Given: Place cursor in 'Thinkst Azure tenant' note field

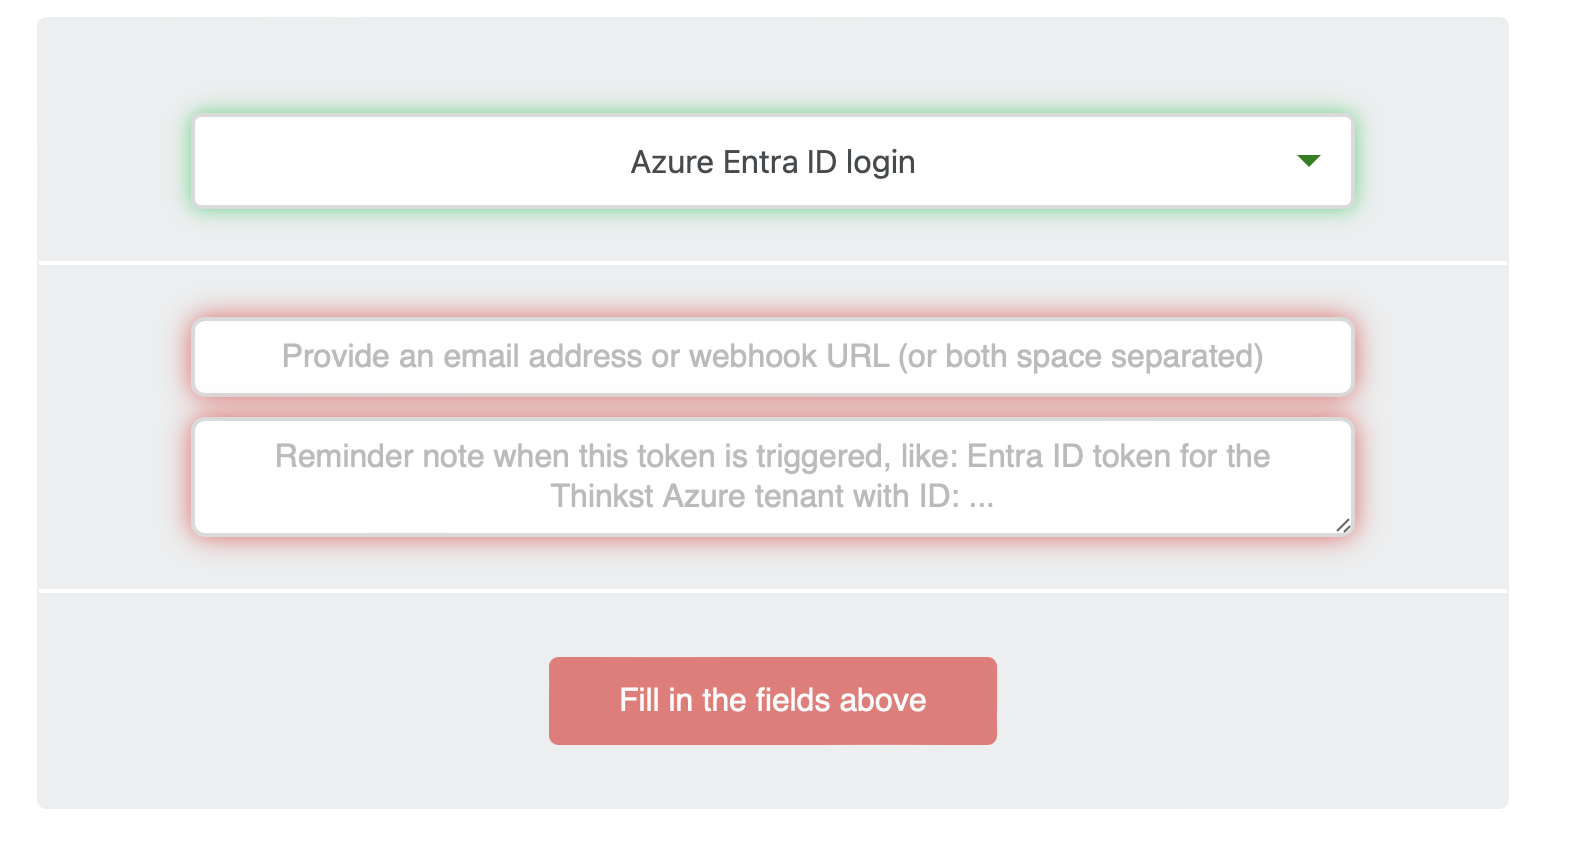Looking at the screenshot, I should 773,477.
